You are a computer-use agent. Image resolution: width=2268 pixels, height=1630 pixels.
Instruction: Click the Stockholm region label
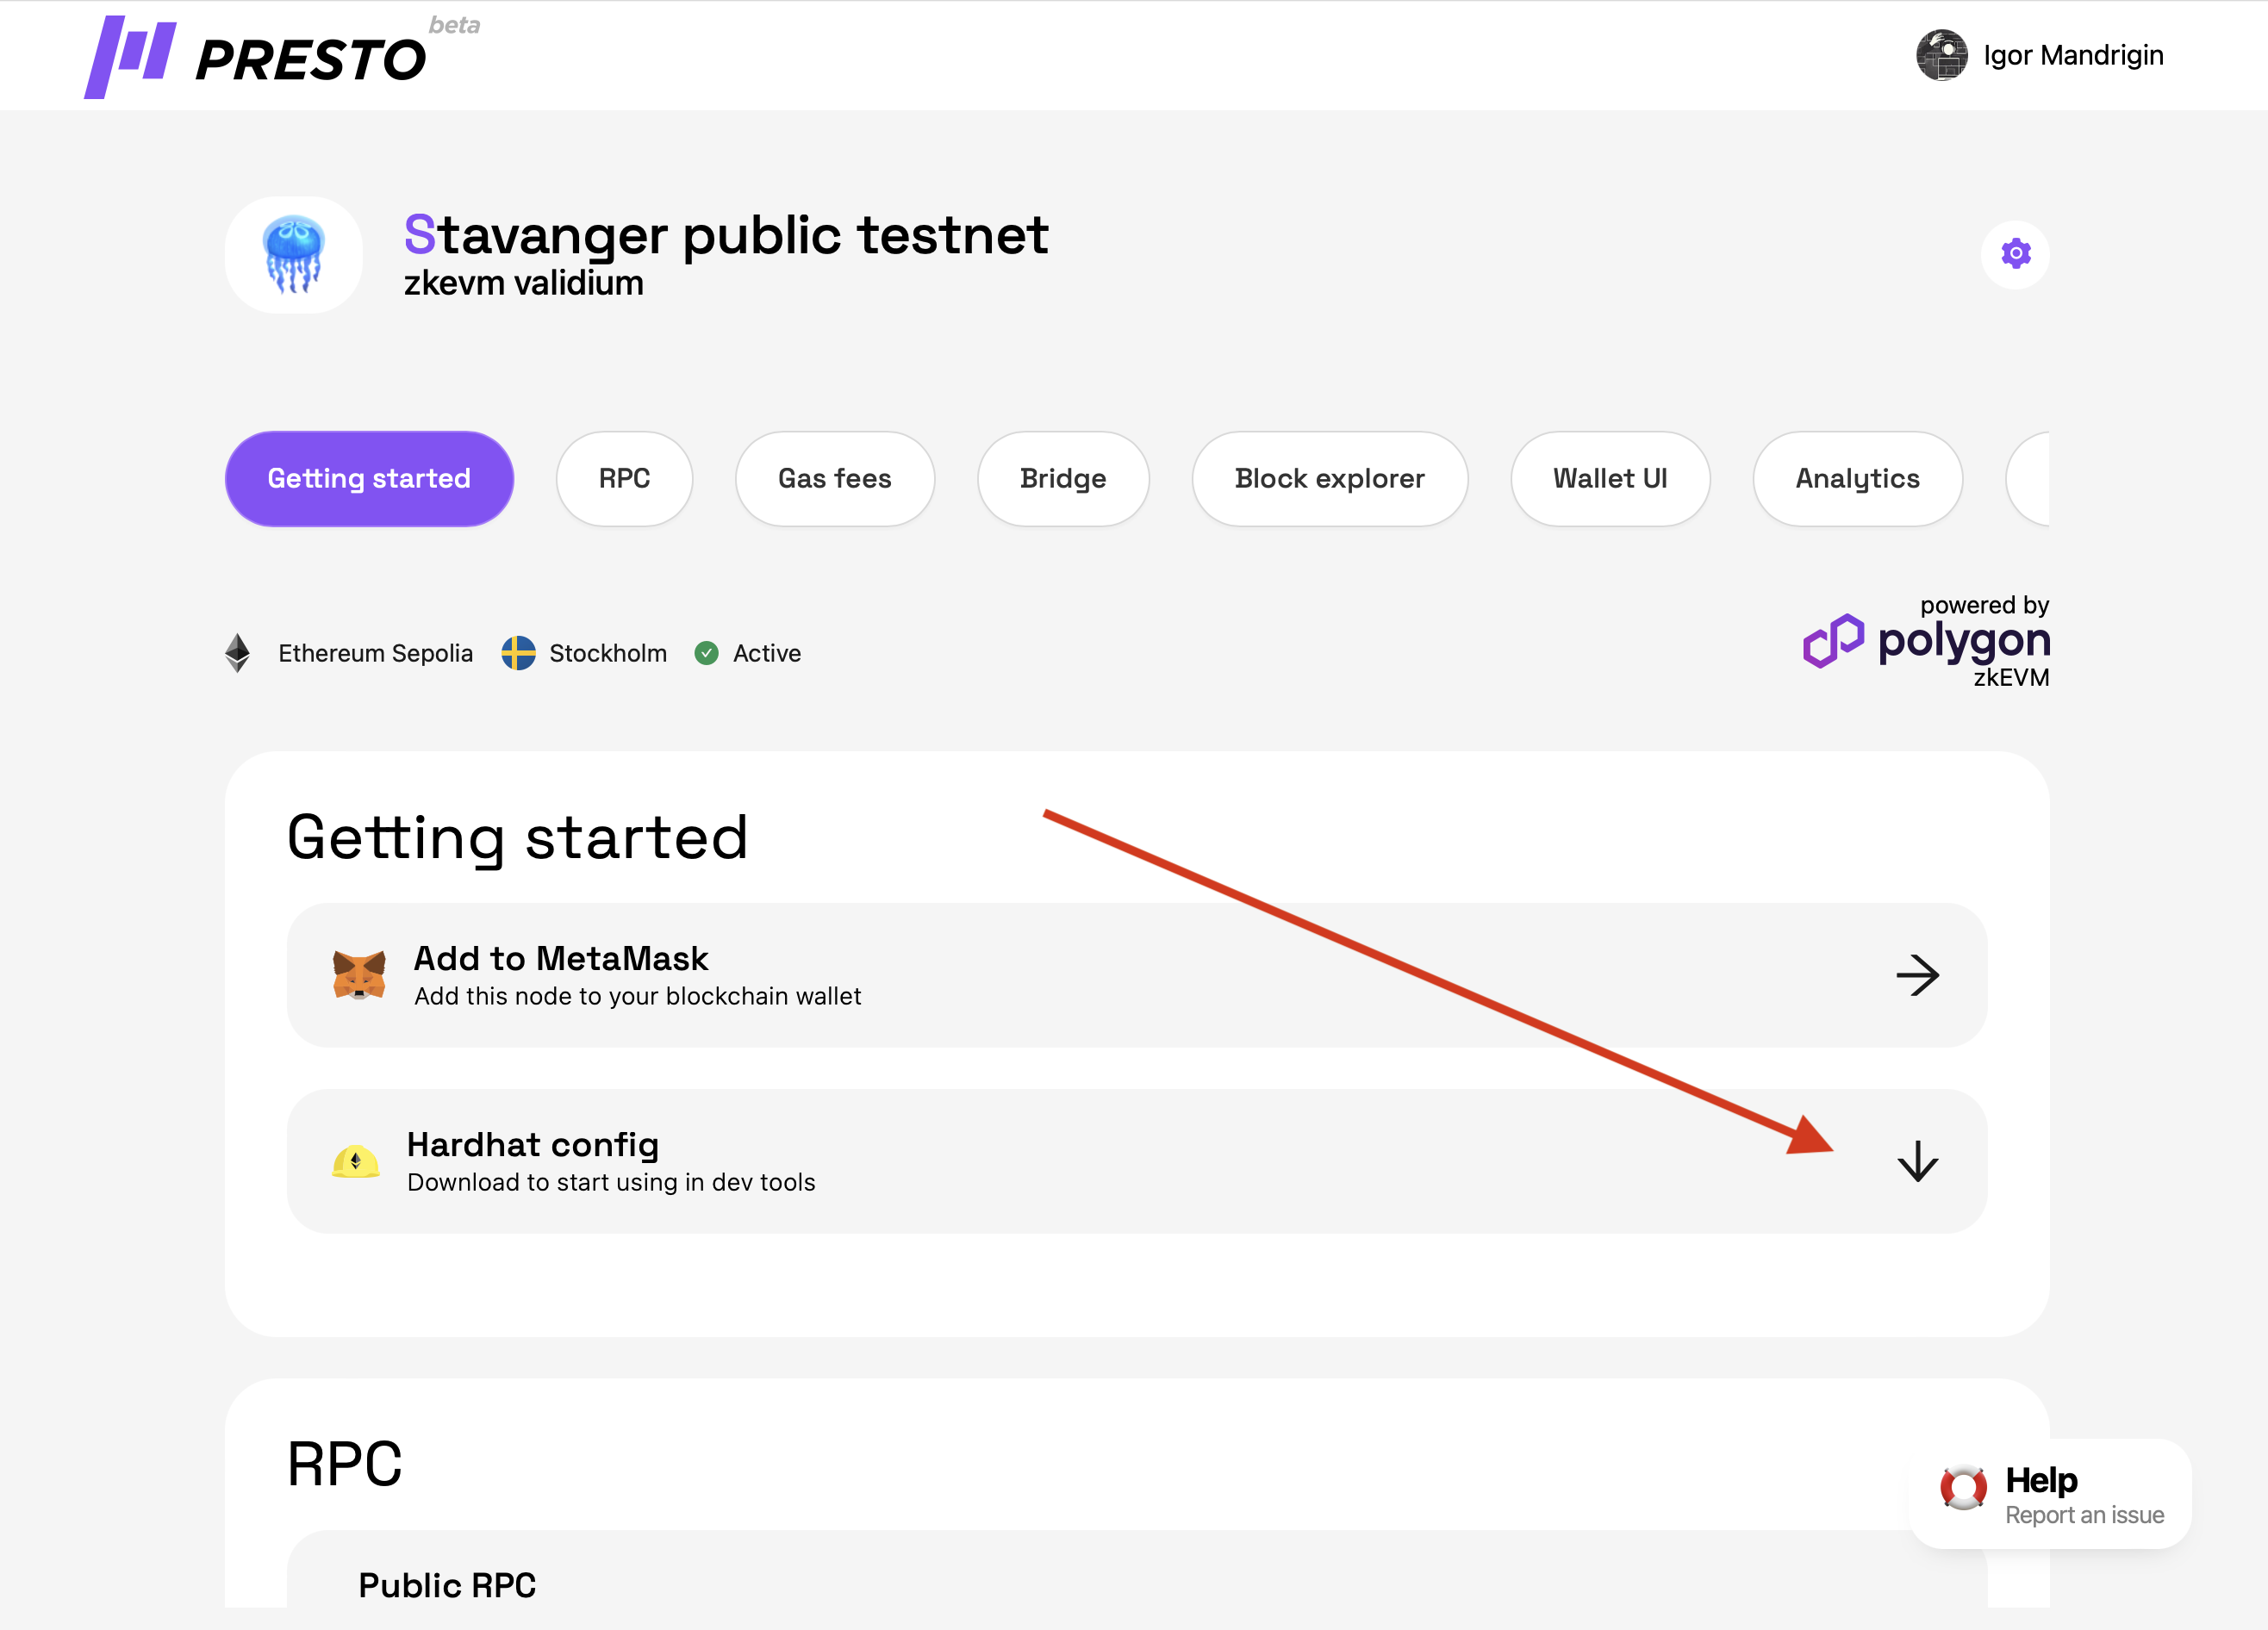tap(608, 653)
